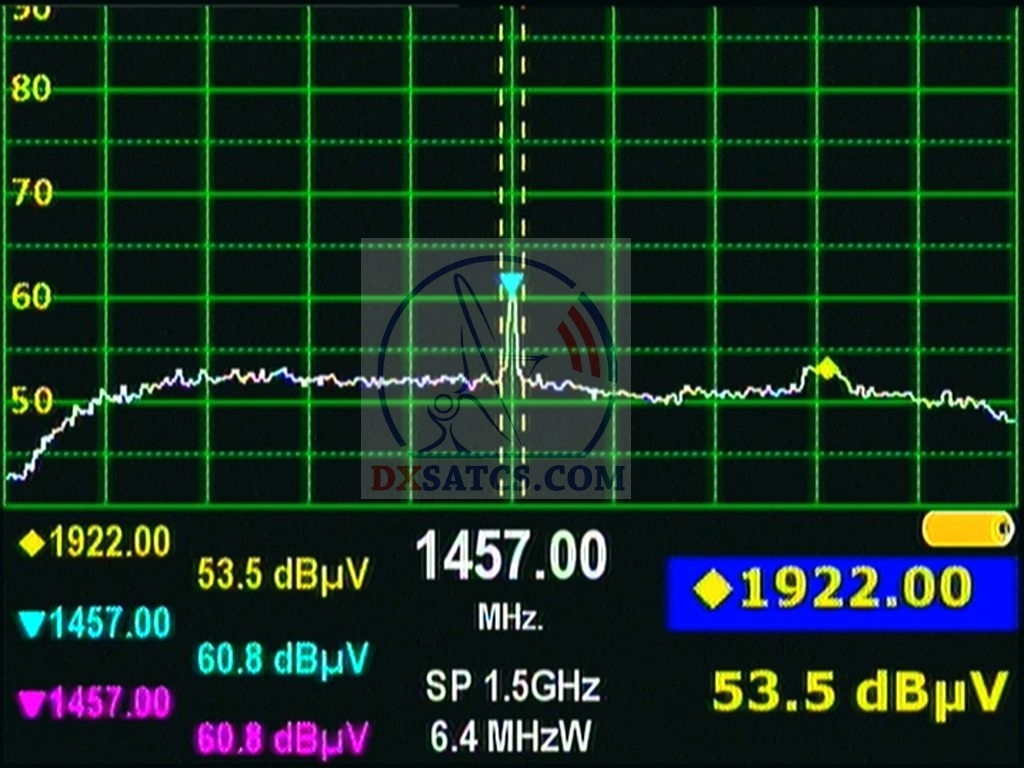Click the magenta 60.8 dBµV level value

click(282, 739)
